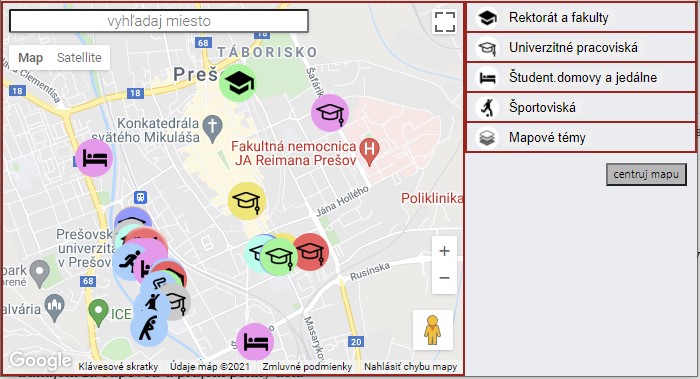
Task: Select the Map view tab
Action: click(30, 58)
